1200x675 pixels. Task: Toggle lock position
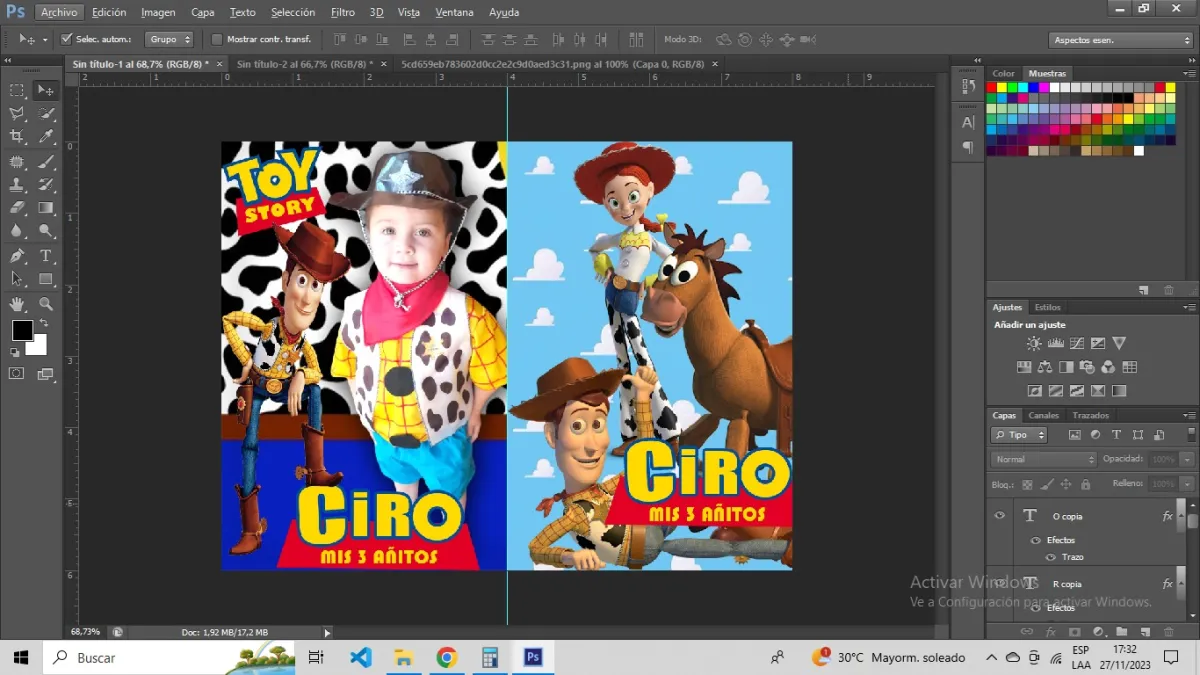pos(1066,484)
